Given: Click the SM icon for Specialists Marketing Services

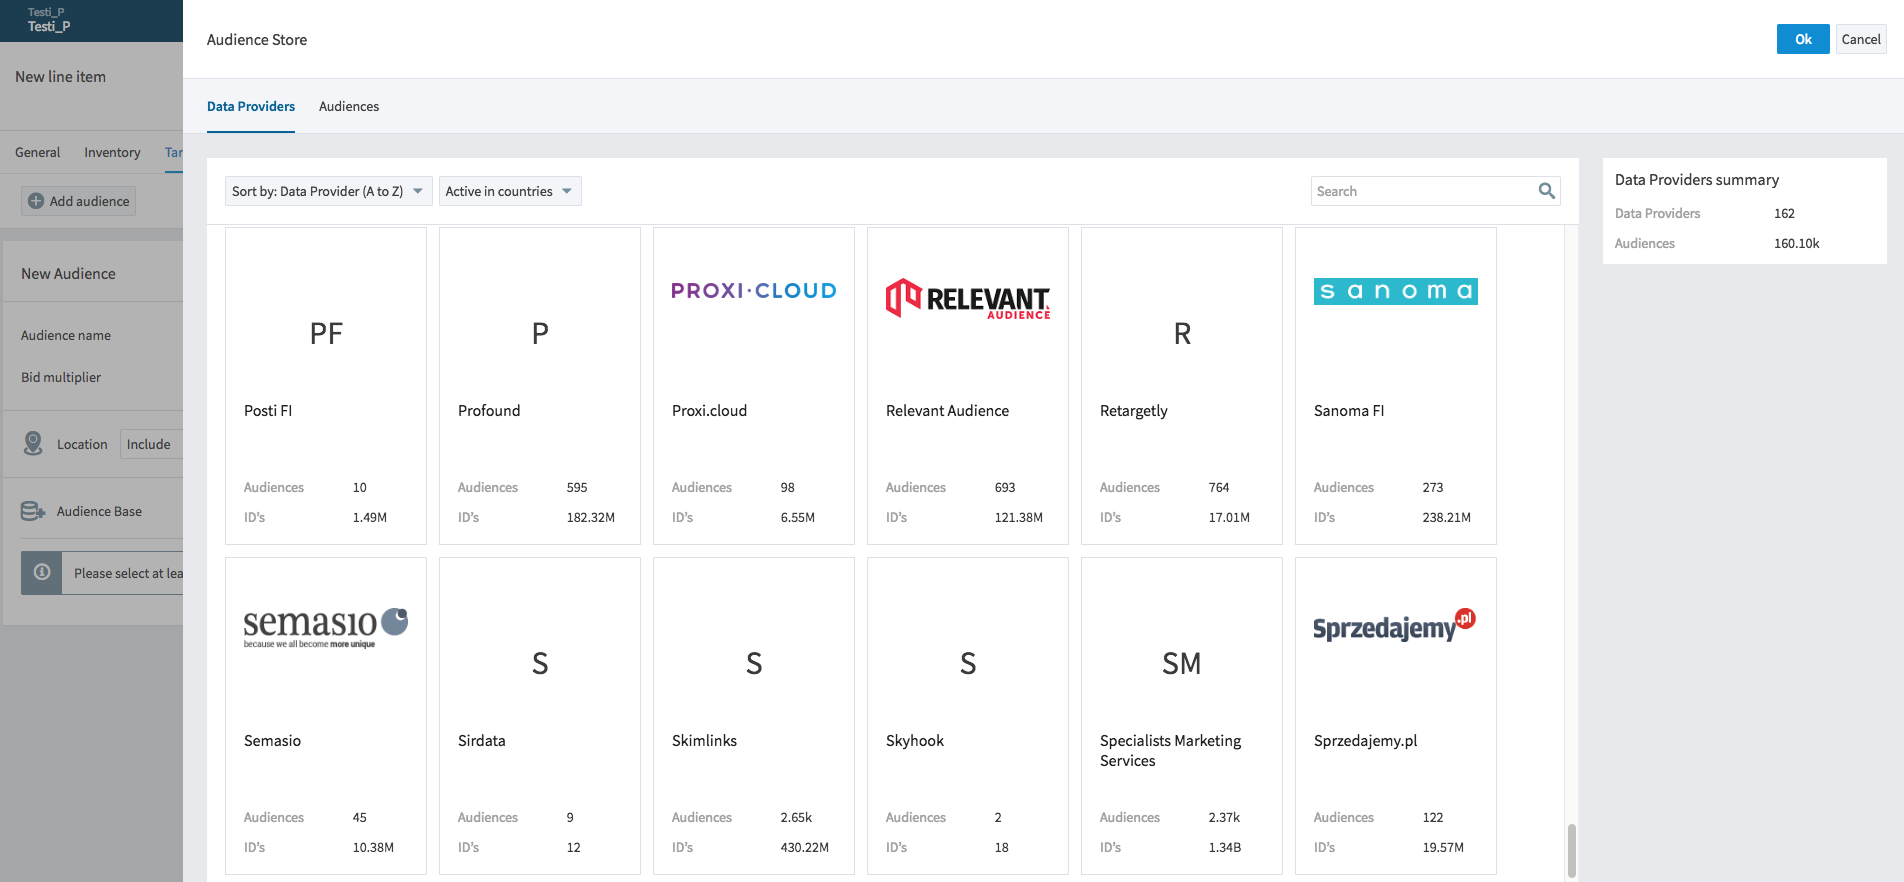Looking at the screenshot, I should click(x=1182, y=664).
